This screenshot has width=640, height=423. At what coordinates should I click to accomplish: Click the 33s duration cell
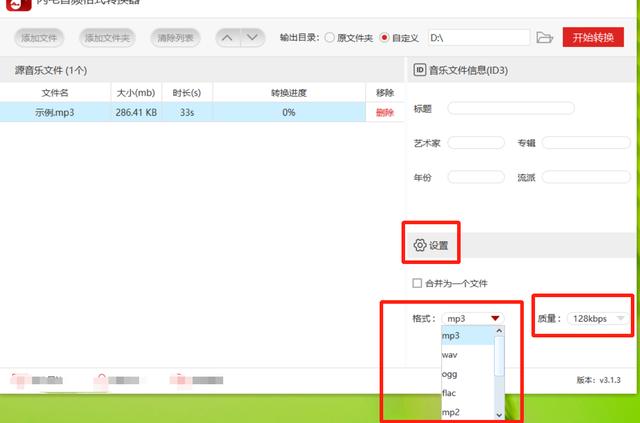pos(187,112)
